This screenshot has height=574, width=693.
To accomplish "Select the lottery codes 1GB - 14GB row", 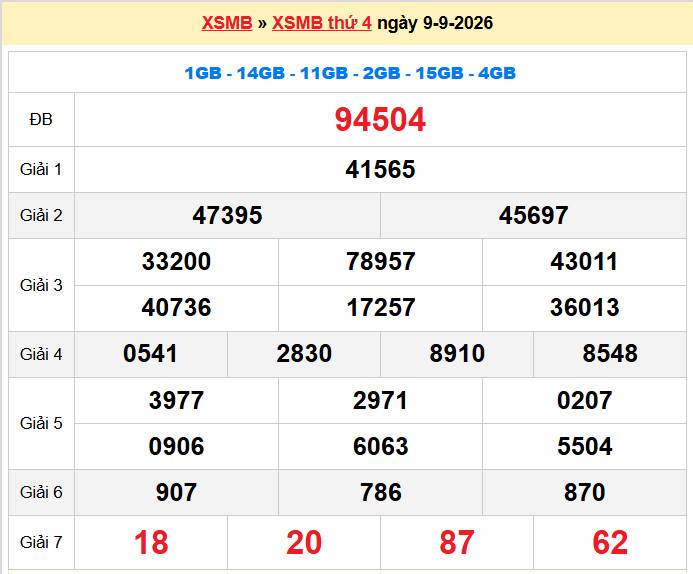I will click(350, 73).
